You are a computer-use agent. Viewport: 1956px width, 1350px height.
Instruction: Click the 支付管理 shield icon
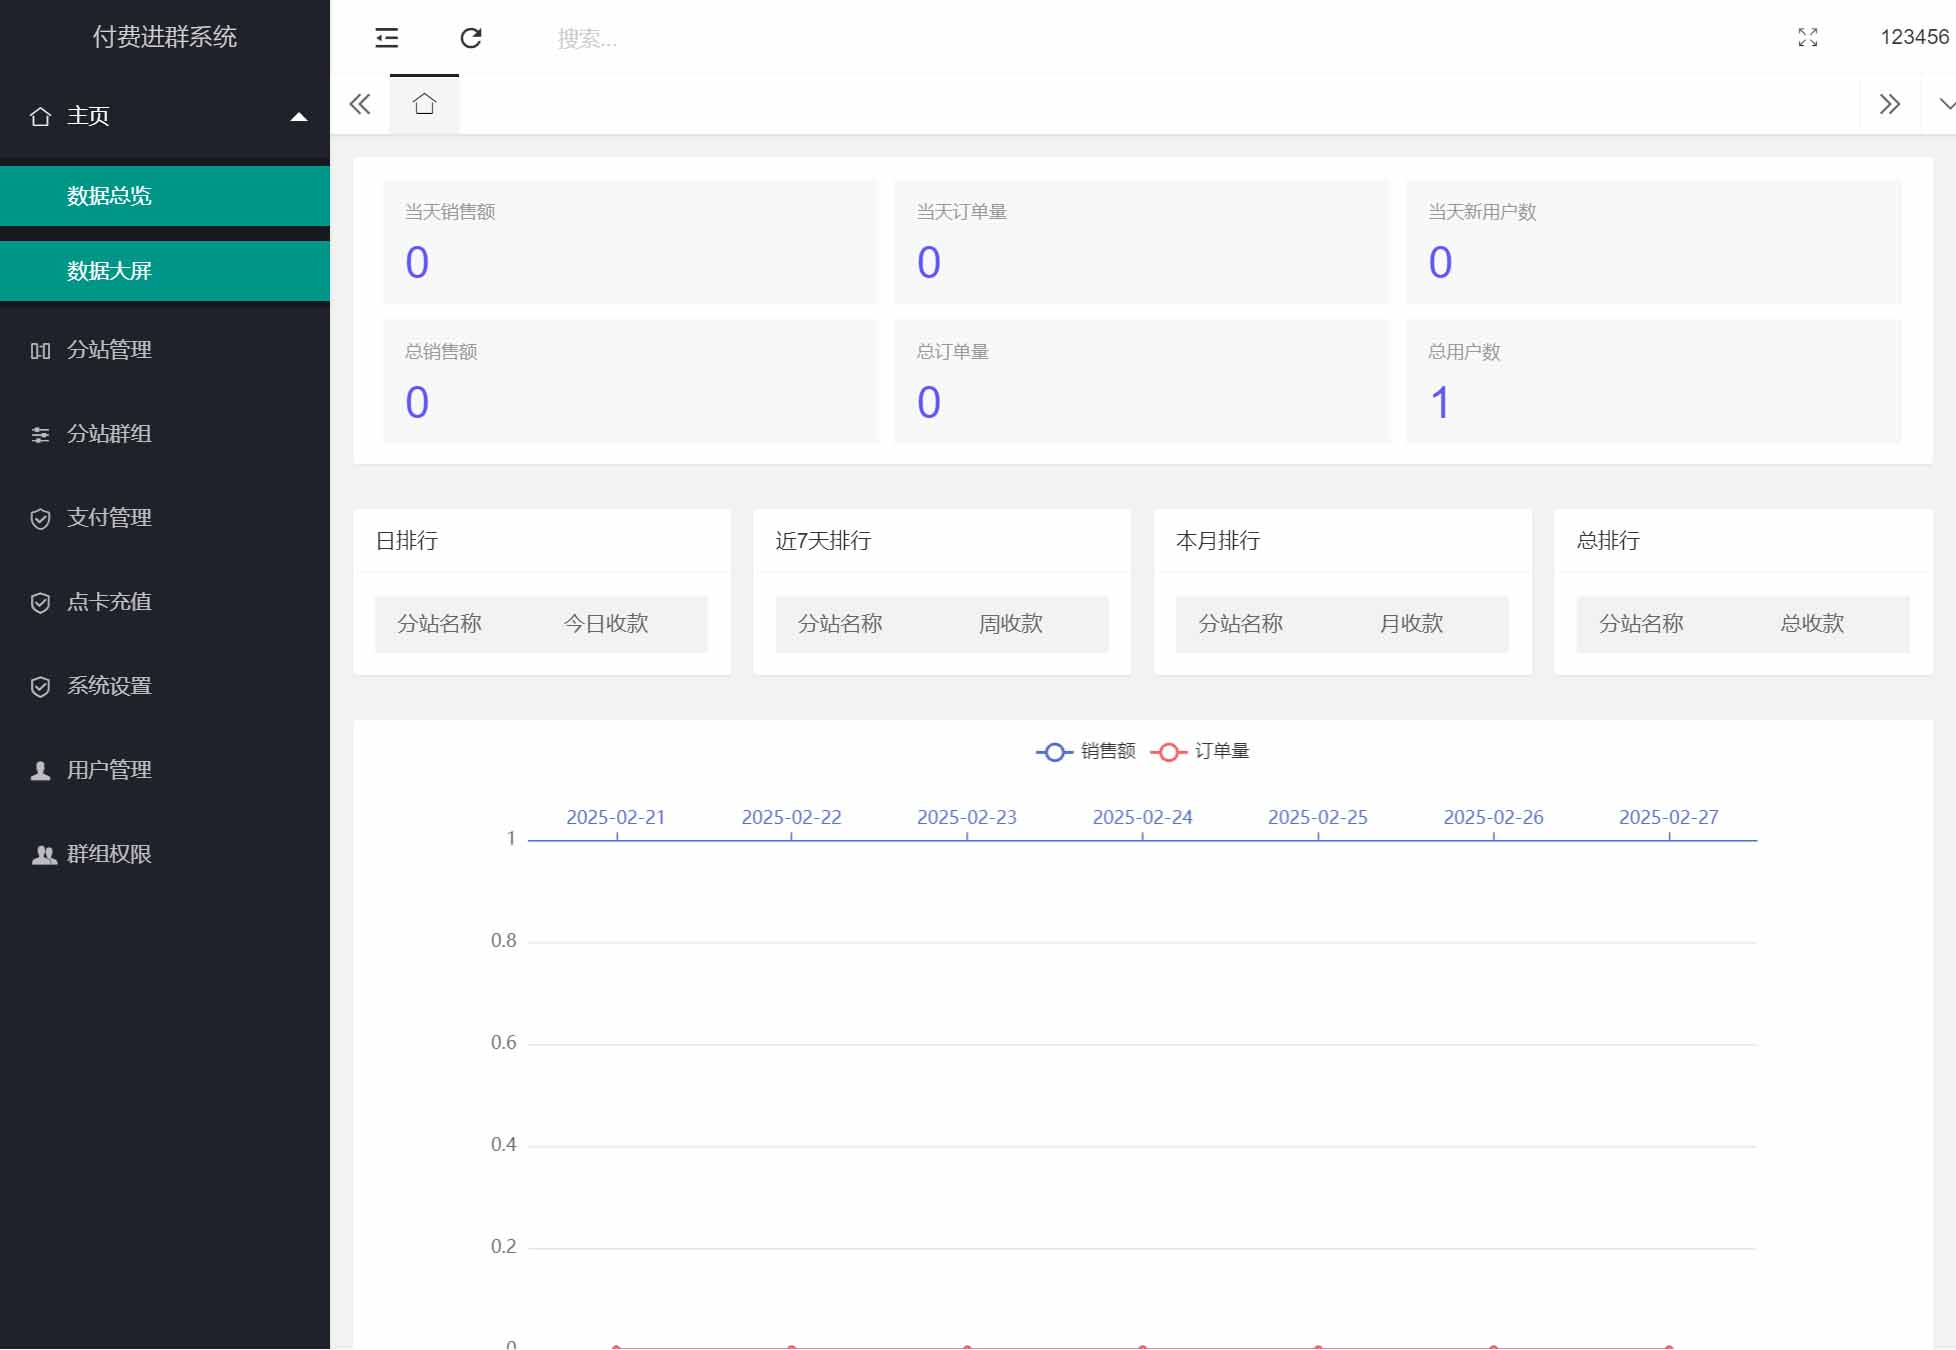pos(40,518)
